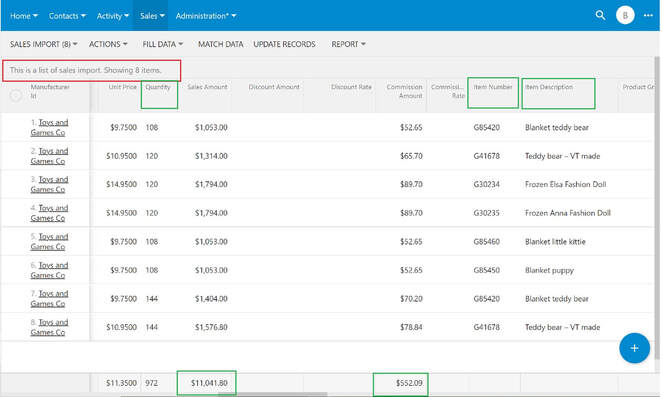The image size is (662, 397).
Task: Open row 4 Toys and Games Co link
Action: (x=49, y=213)
